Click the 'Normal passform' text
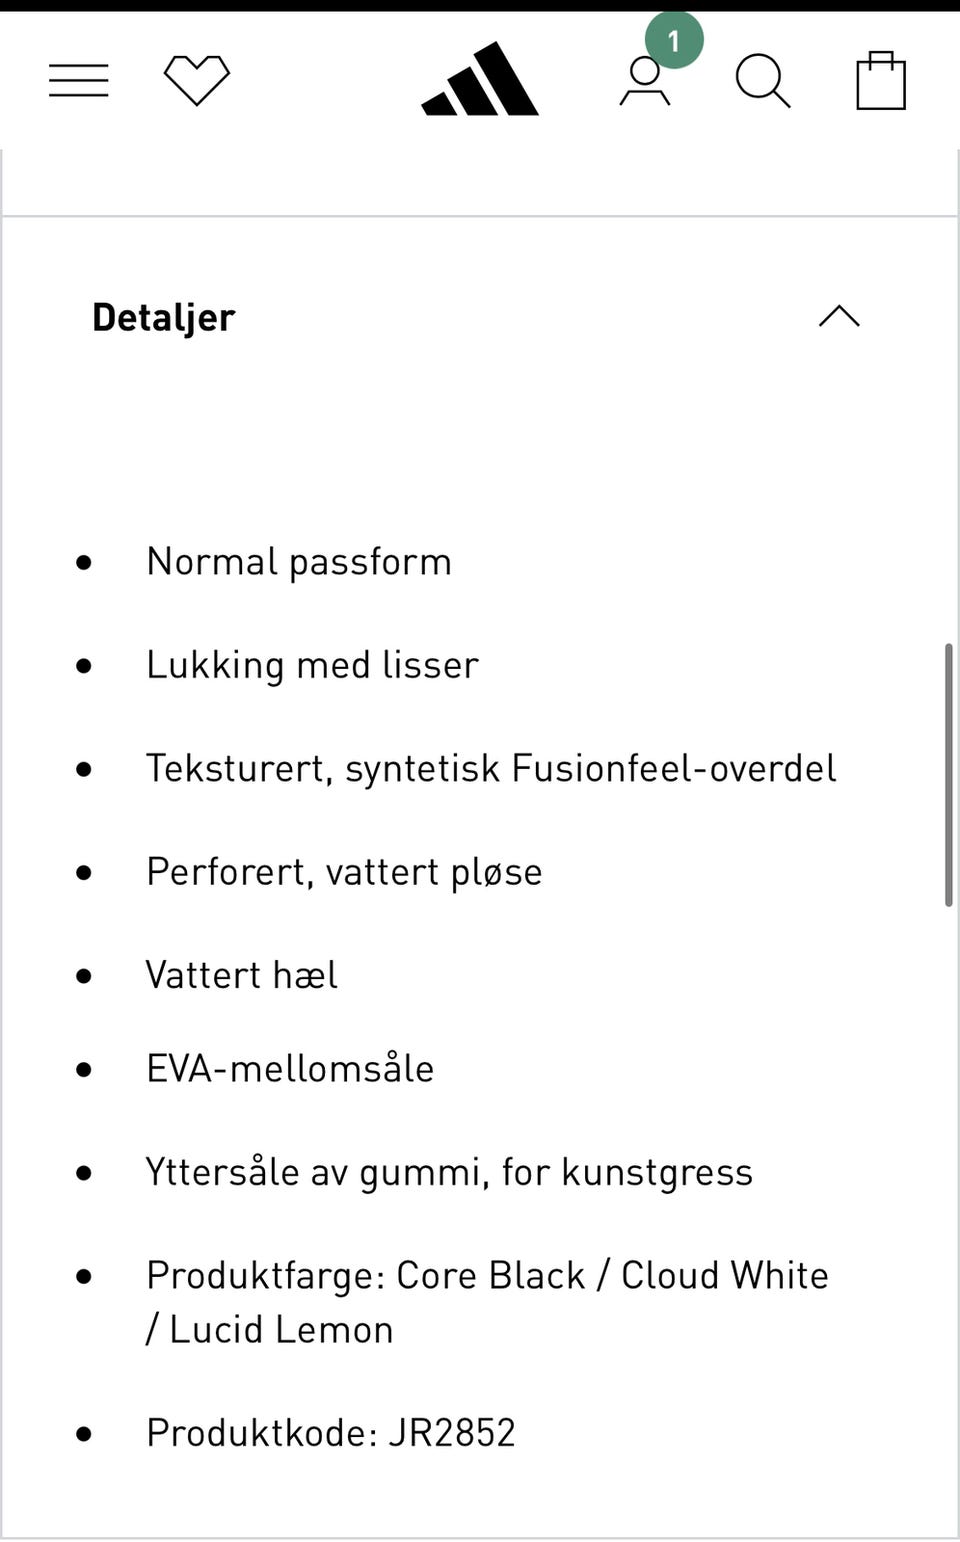The image size is (960, 1542). click(299, 562)
